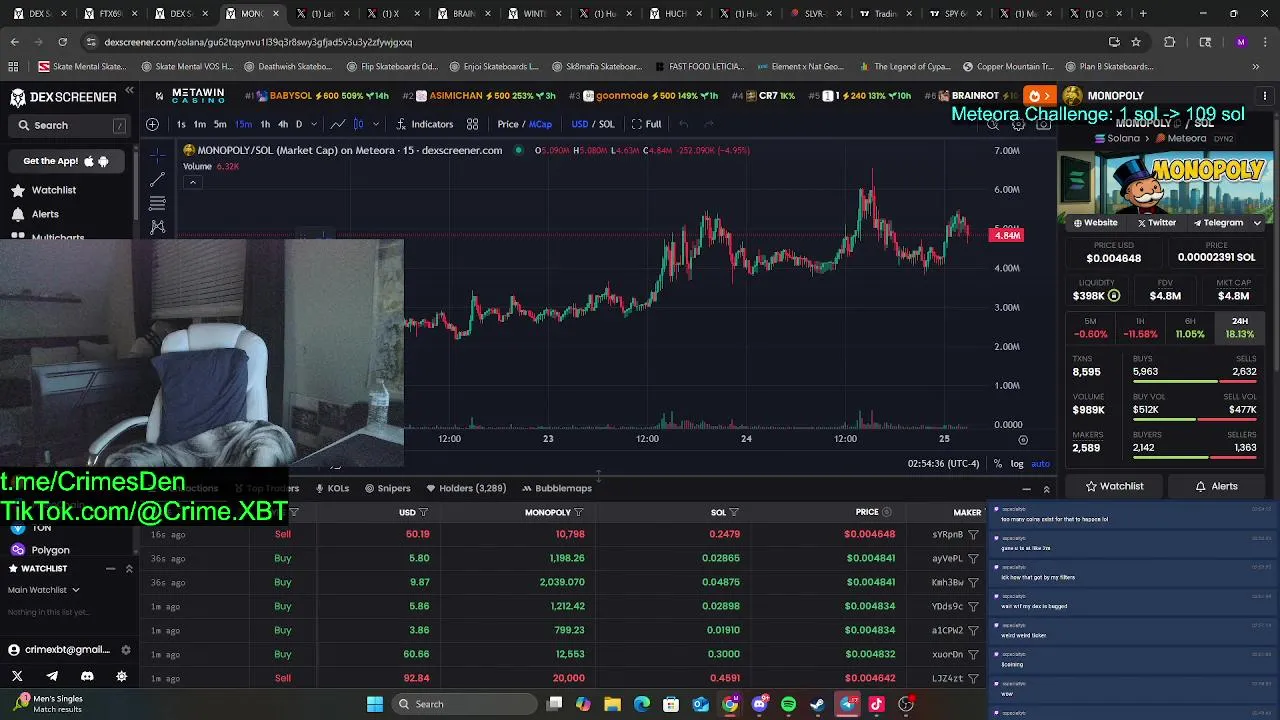
Task: Focus the DEX Screener search box
Action: point(69,125)
